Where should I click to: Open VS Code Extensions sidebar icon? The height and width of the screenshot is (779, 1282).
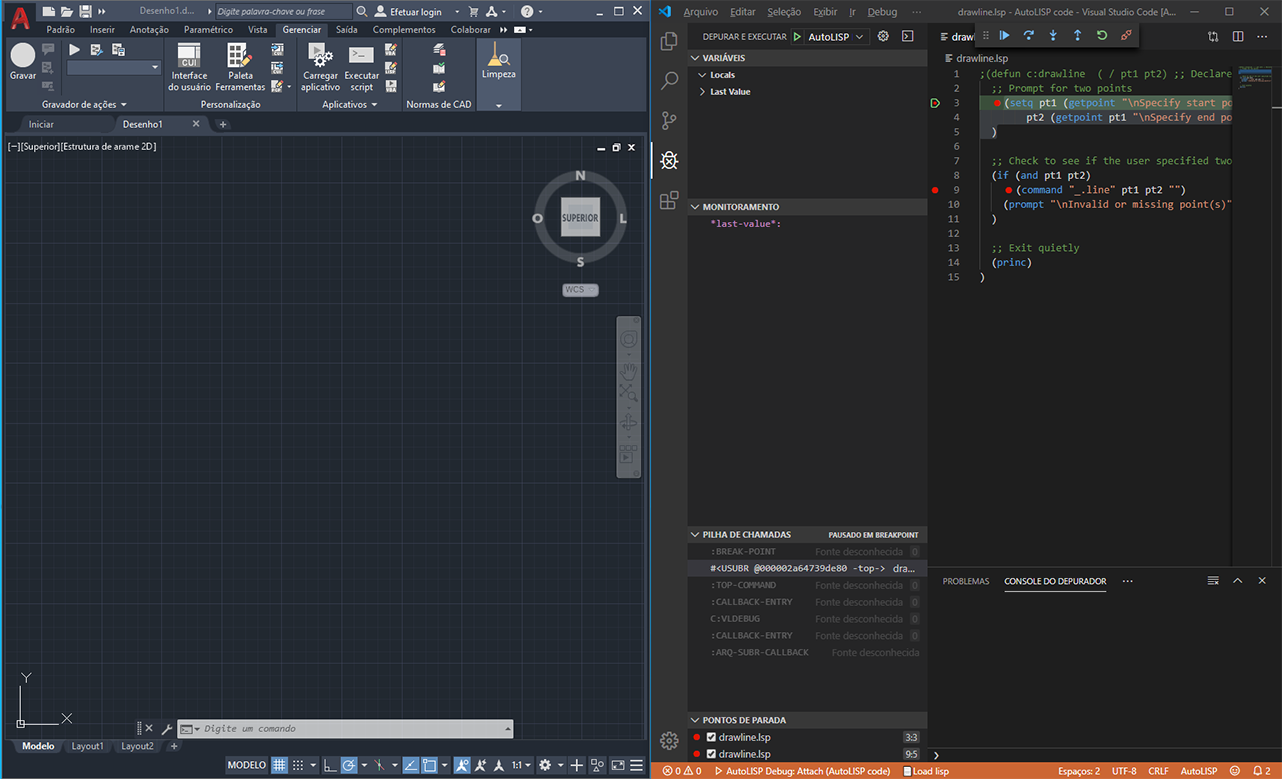(669, 200)
